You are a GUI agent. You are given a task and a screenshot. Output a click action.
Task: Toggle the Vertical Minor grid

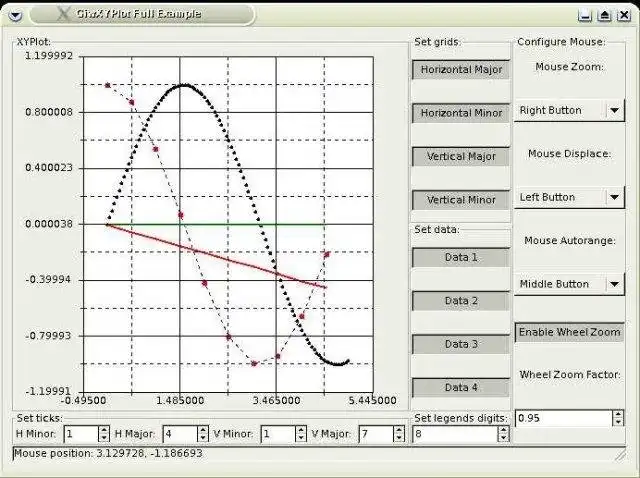coord(461,200)
